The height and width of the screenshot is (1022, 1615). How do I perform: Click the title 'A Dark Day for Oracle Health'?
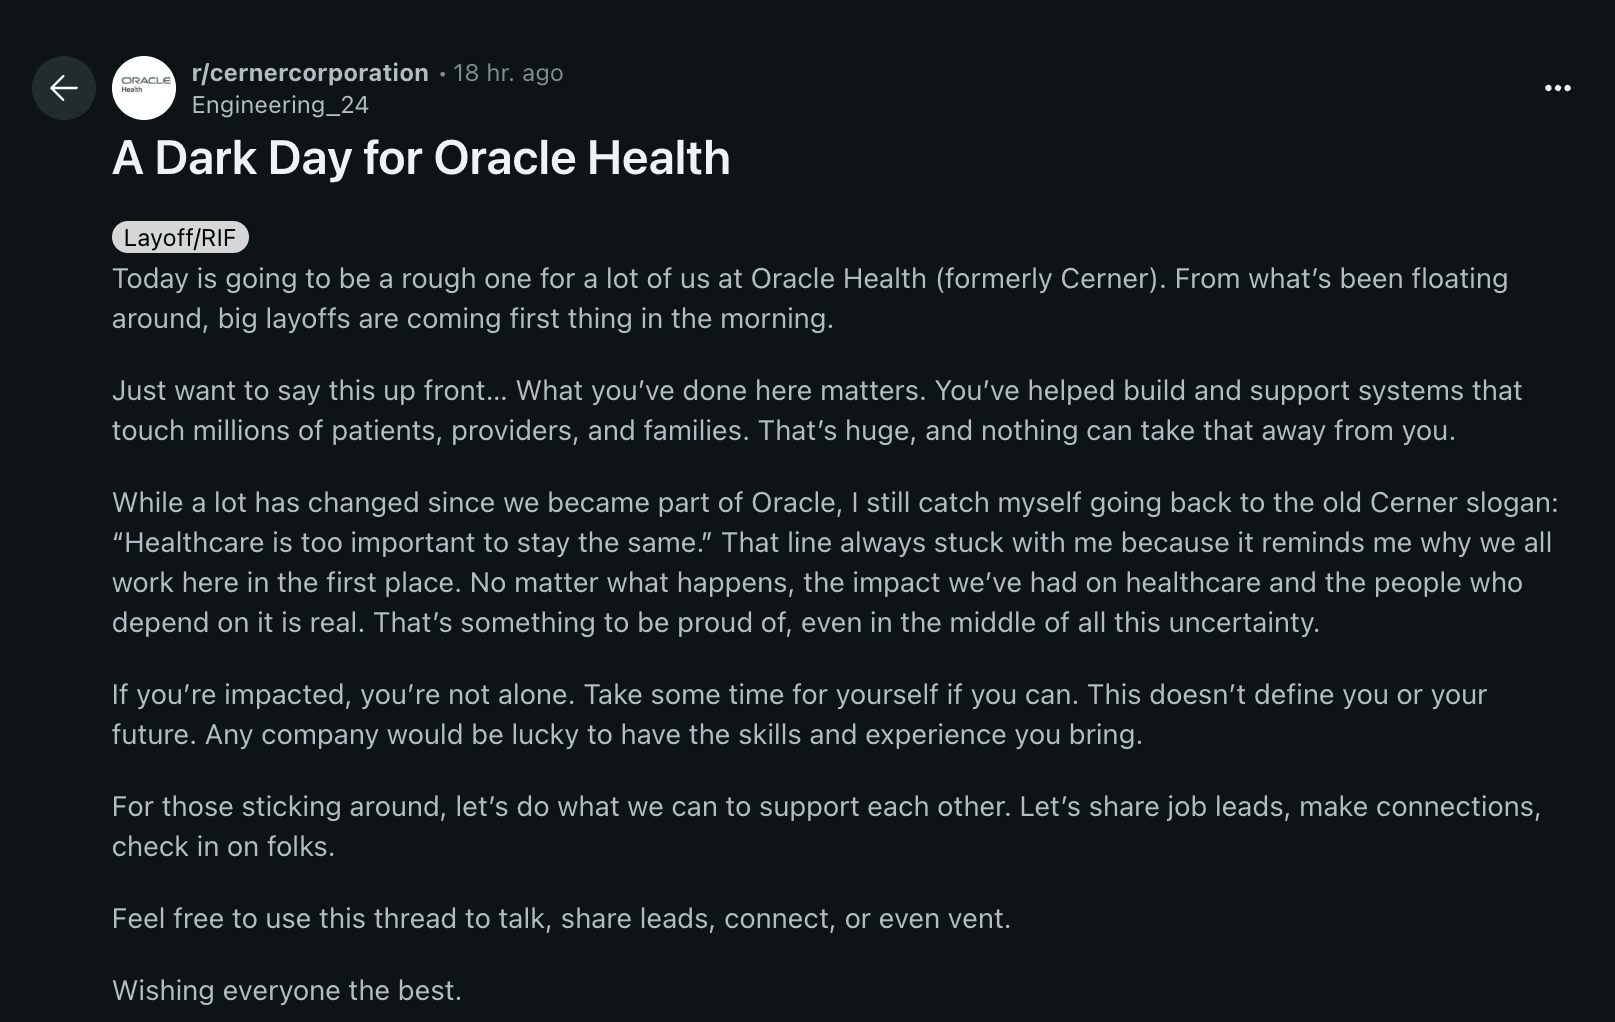click(421, 158)
